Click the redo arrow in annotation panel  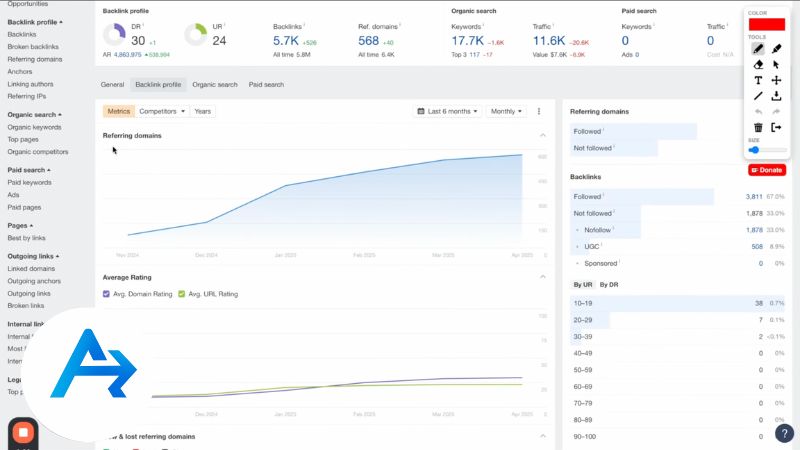[x=776, y=112]
